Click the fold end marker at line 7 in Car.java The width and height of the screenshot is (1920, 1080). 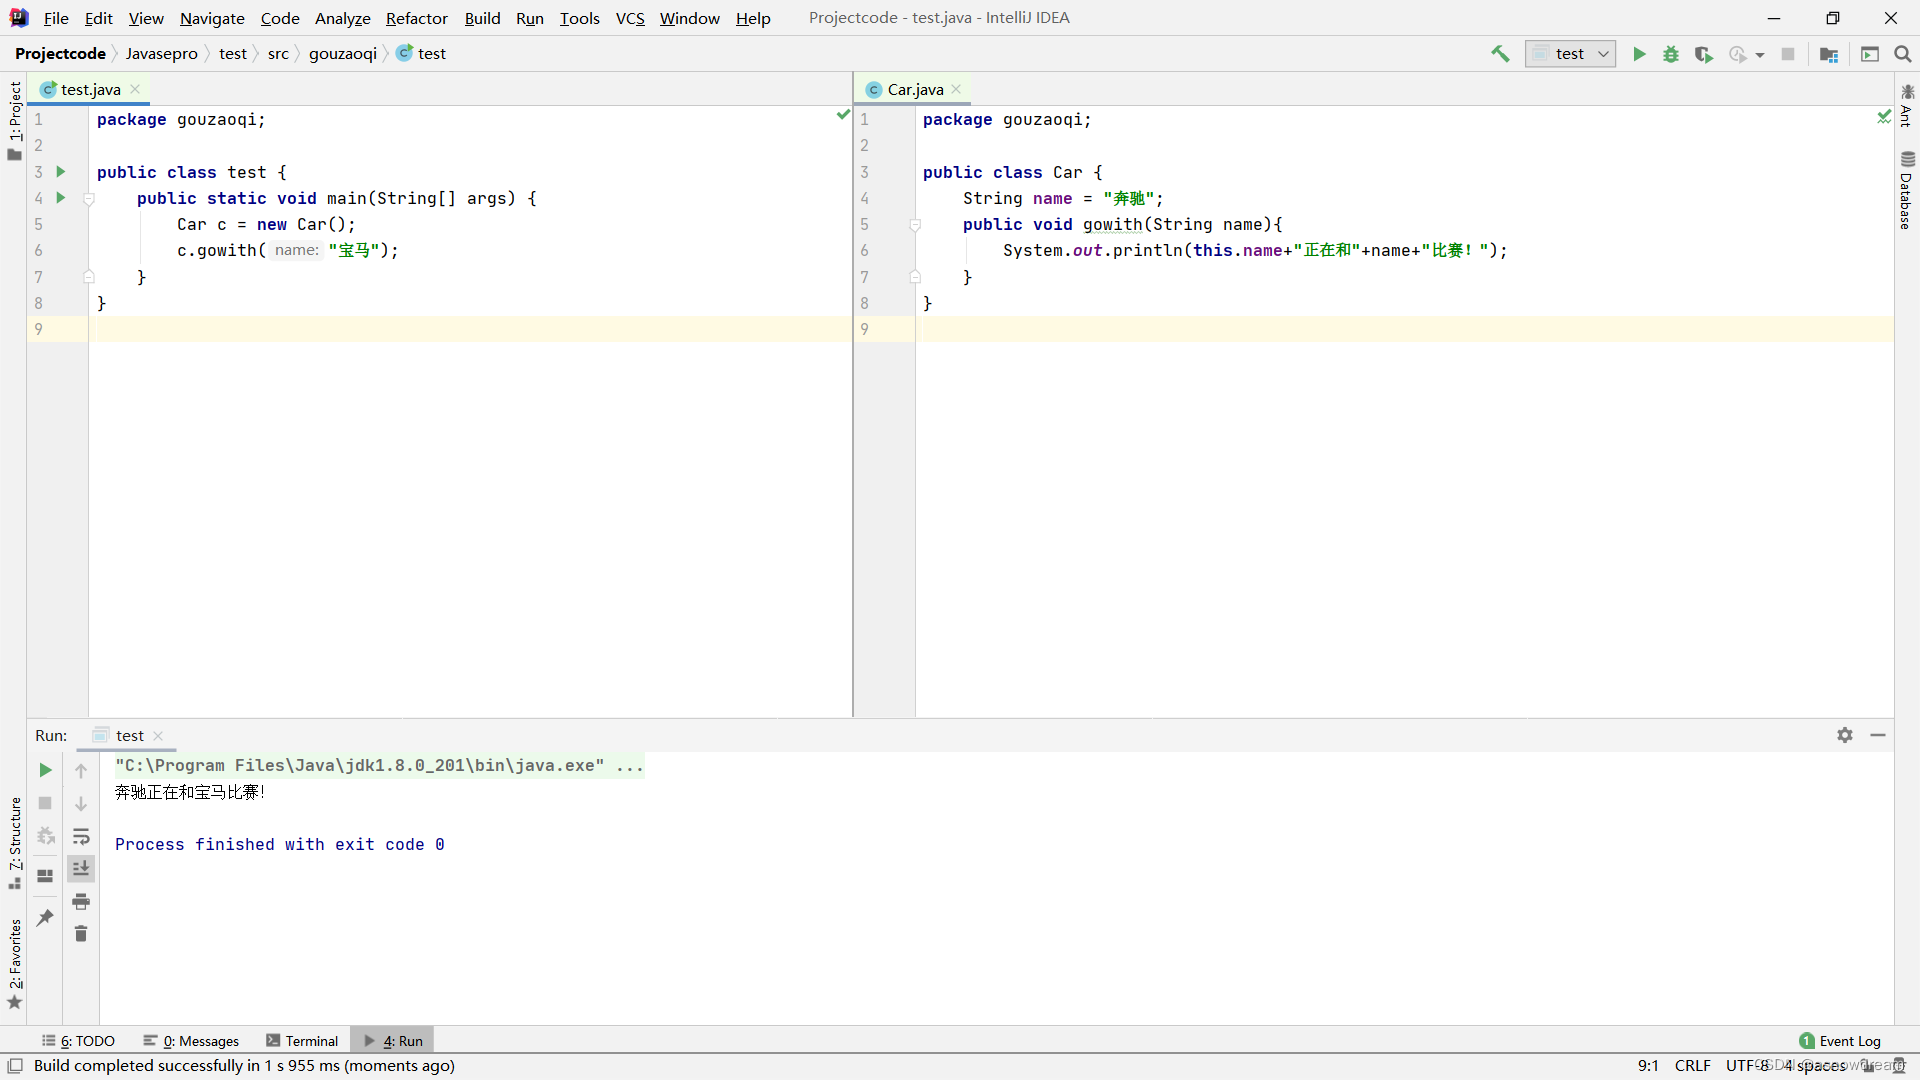[x=915, y=277]
